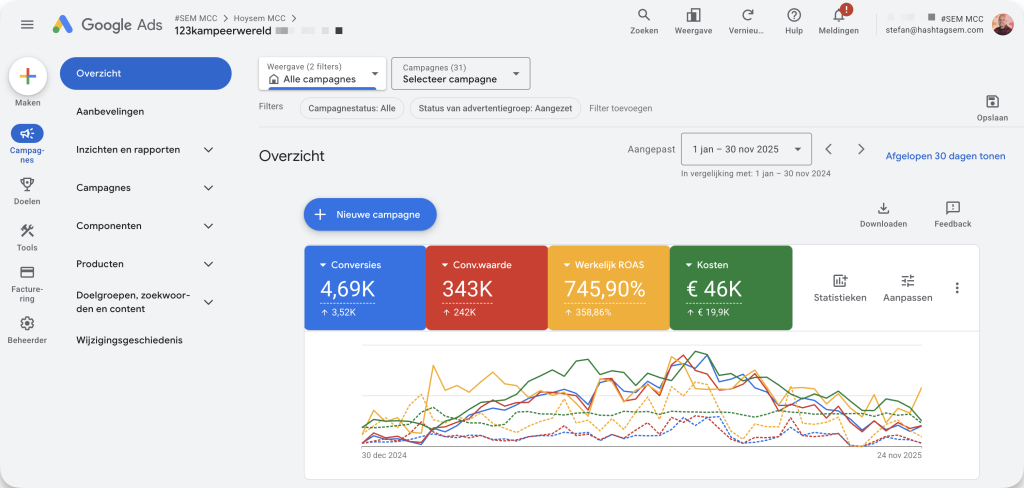Image resolution: width=1024 pixels, height=488 pixels.
Task: Select the blue Conversies metric tile
Action: click(x=364, y=287)
